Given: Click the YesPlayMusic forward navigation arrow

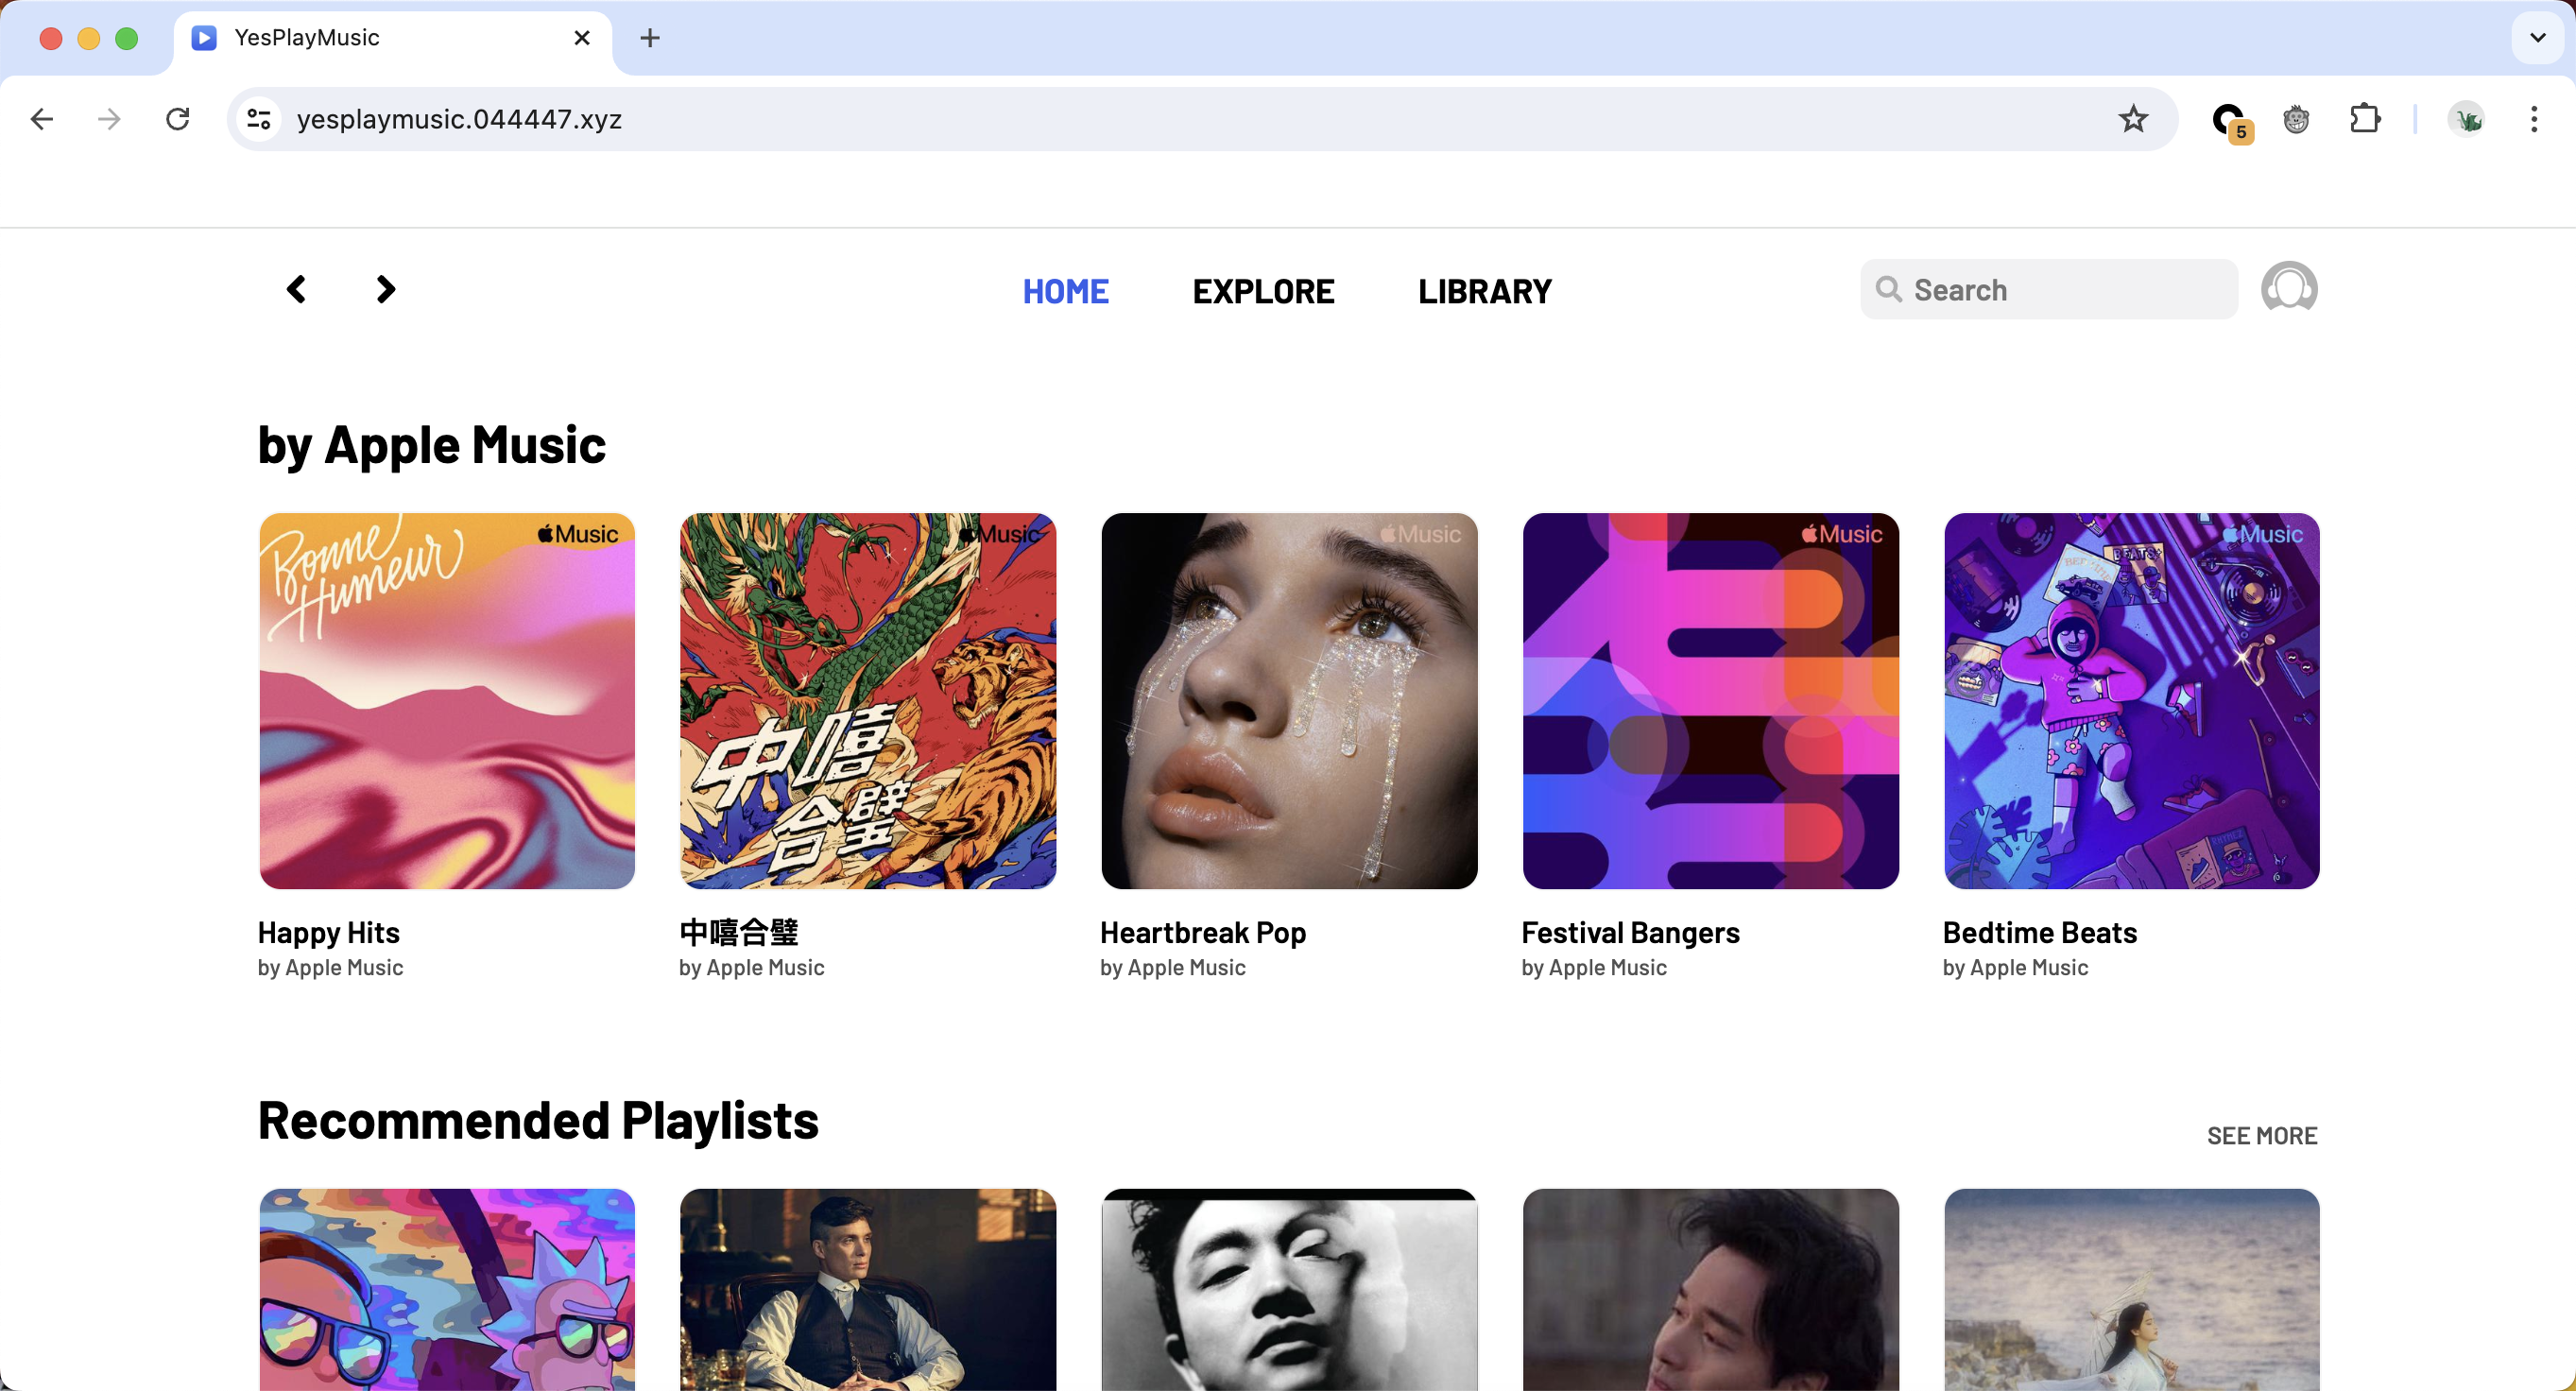Looking at the screenshot, I should click(384, 289).
